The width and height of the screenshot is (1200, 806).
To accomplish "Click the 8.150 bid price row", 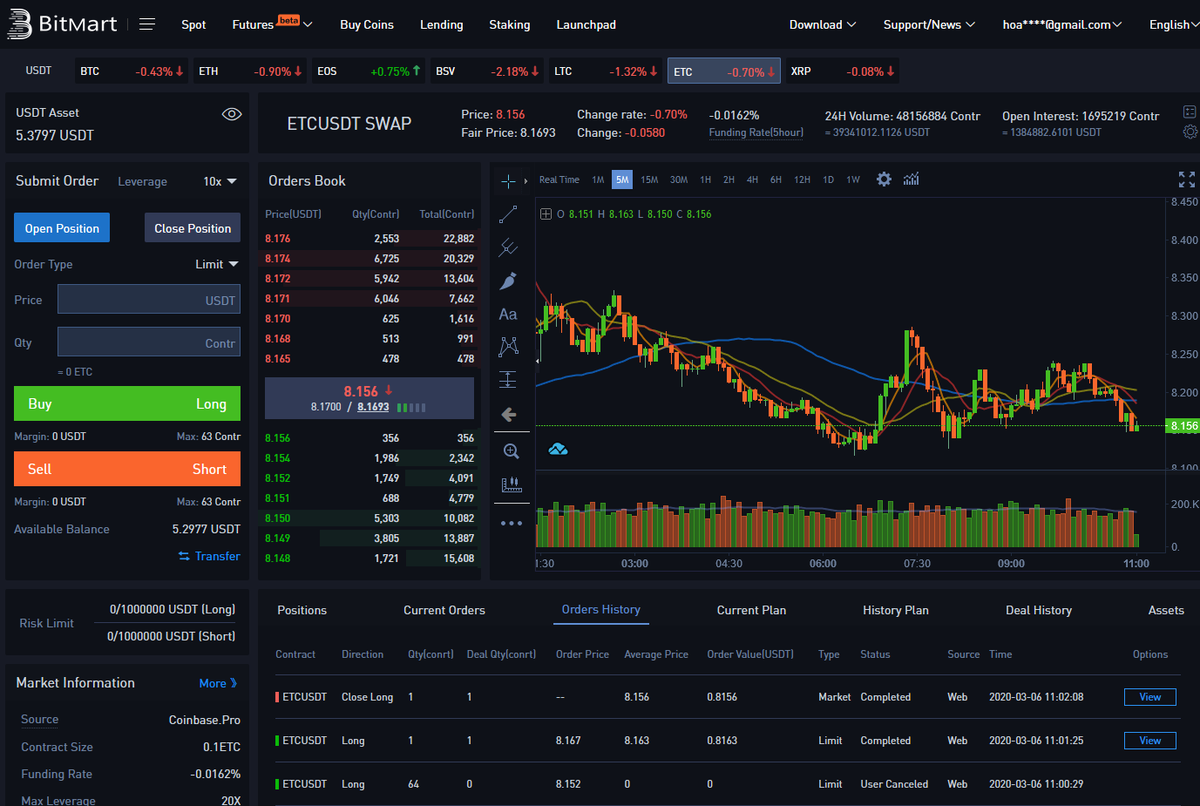I will (x=369, y=518).
